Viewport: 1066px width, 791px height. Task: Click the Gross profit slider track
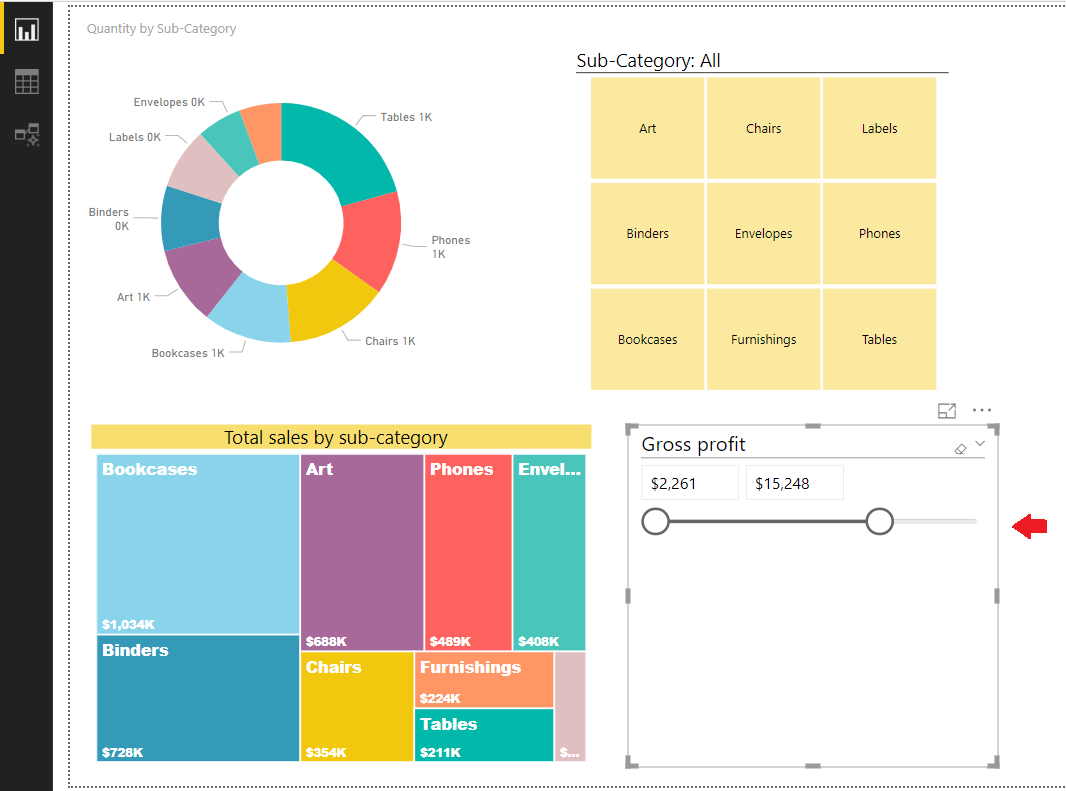click(809, 522)
